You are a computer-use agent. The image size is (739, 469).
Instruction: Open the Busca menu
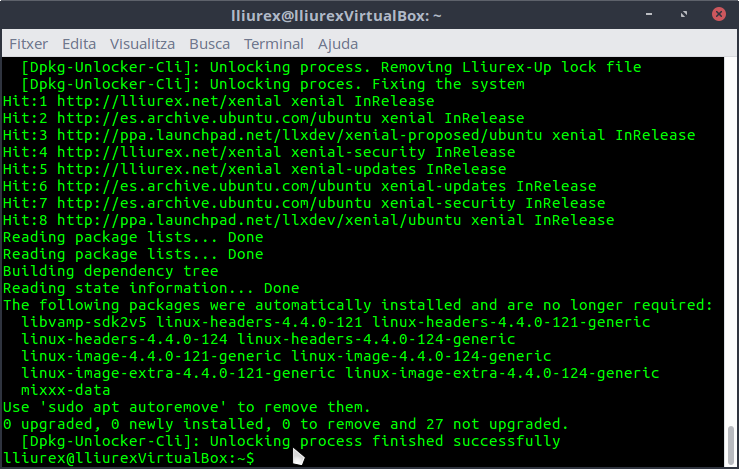point(209,44)
